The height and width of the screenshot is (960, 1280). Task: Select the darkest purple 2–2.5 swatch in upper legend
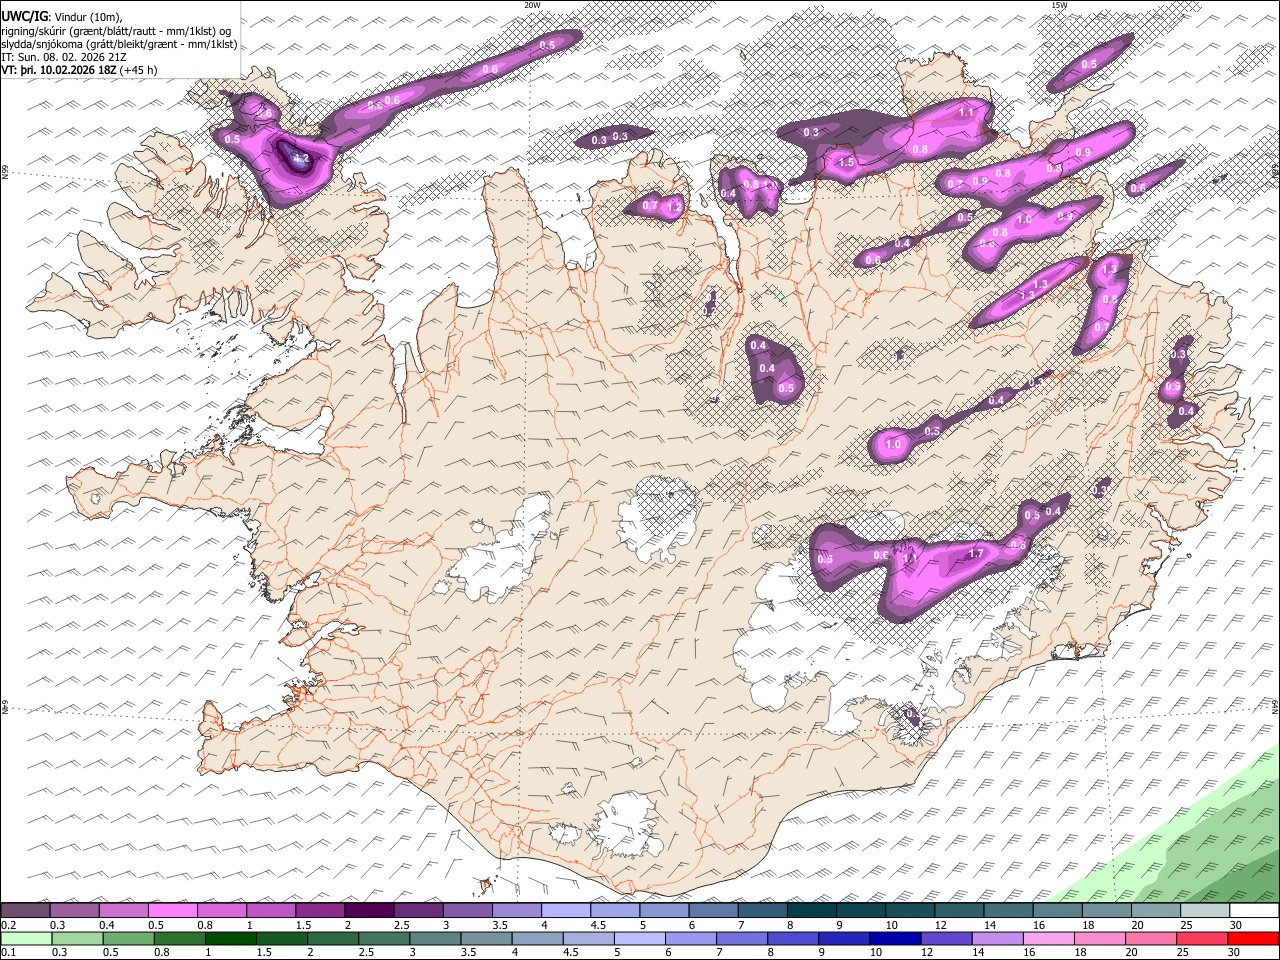click(x=368, y=910)
